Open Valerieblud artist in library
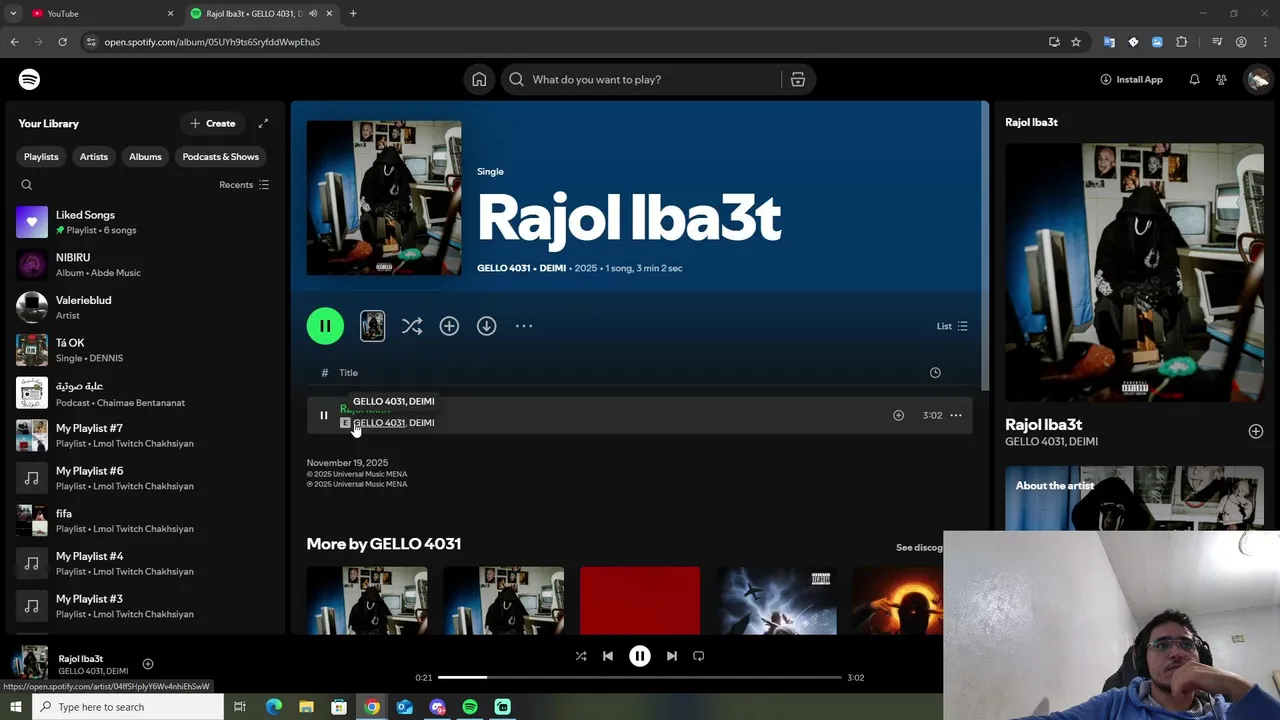Viewport: 1280px width, 720px height. (x=145, y=307)
